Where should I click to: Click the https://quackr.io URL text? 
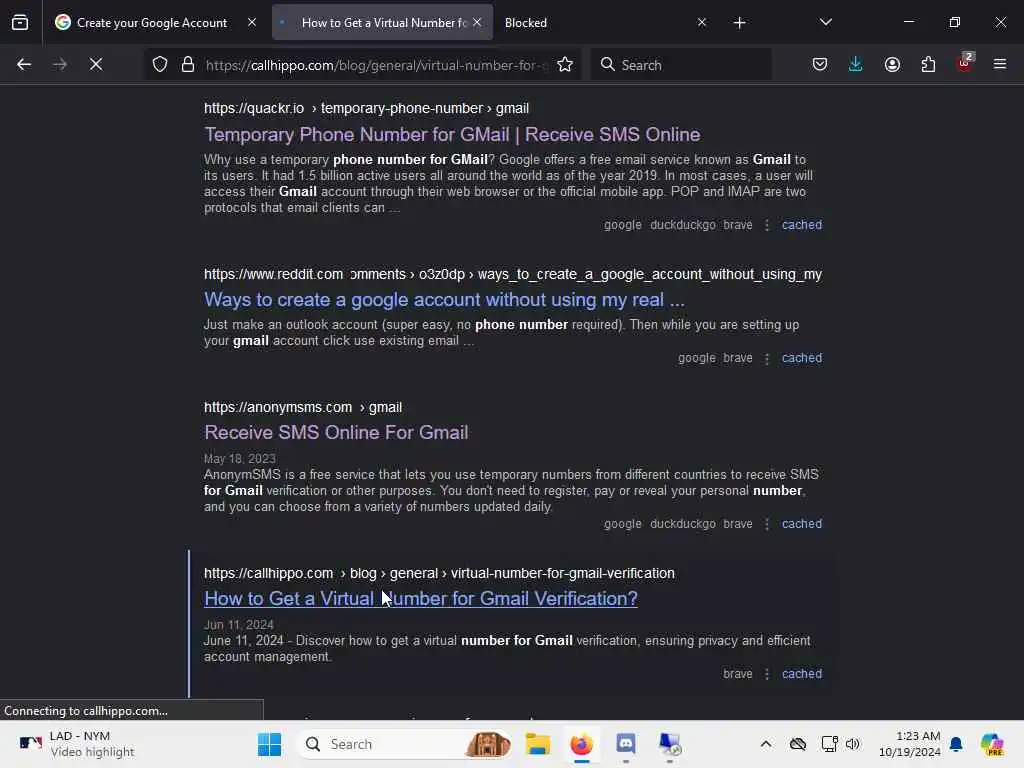point(254,108)
